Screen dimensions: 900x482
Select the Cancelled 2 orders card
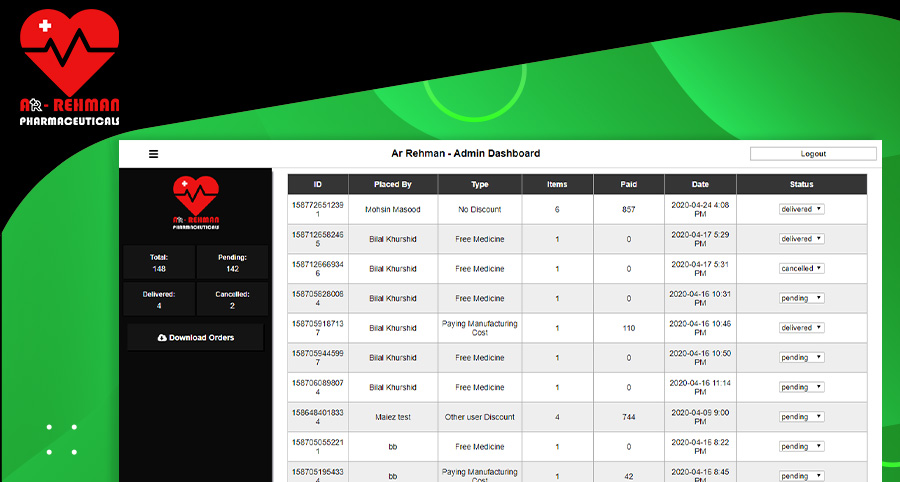[231, 300]
